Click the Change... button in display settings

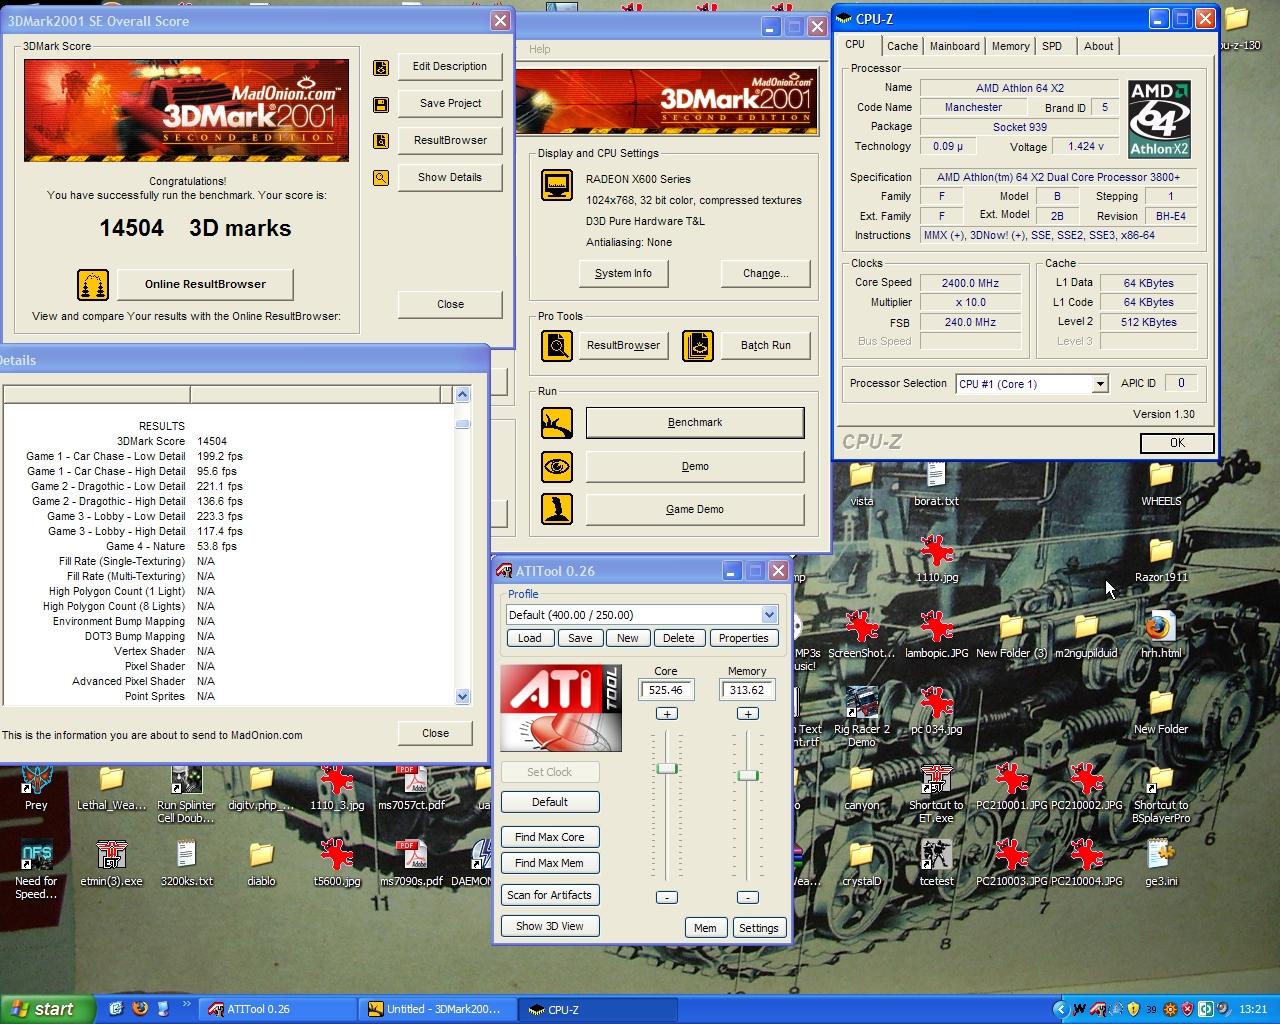coord(765,274)
